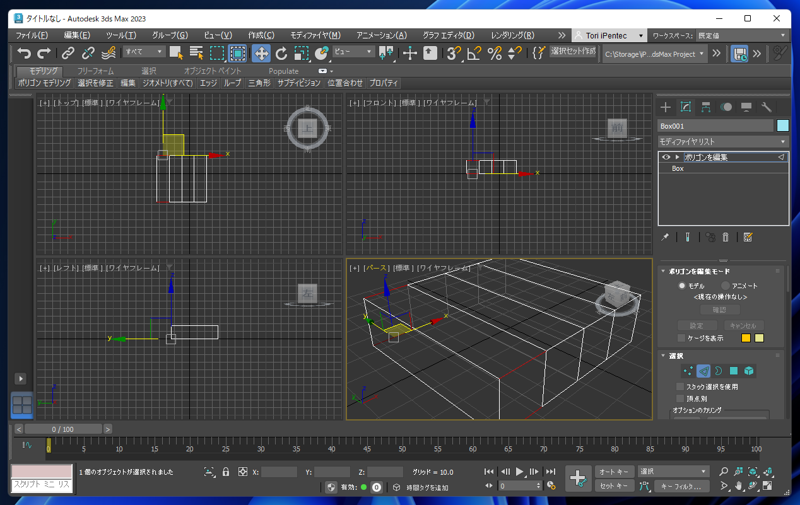Open the Utilities wrench panel tab
The width and height of the screenshot is (800, 505).
(x=766, y=107)
